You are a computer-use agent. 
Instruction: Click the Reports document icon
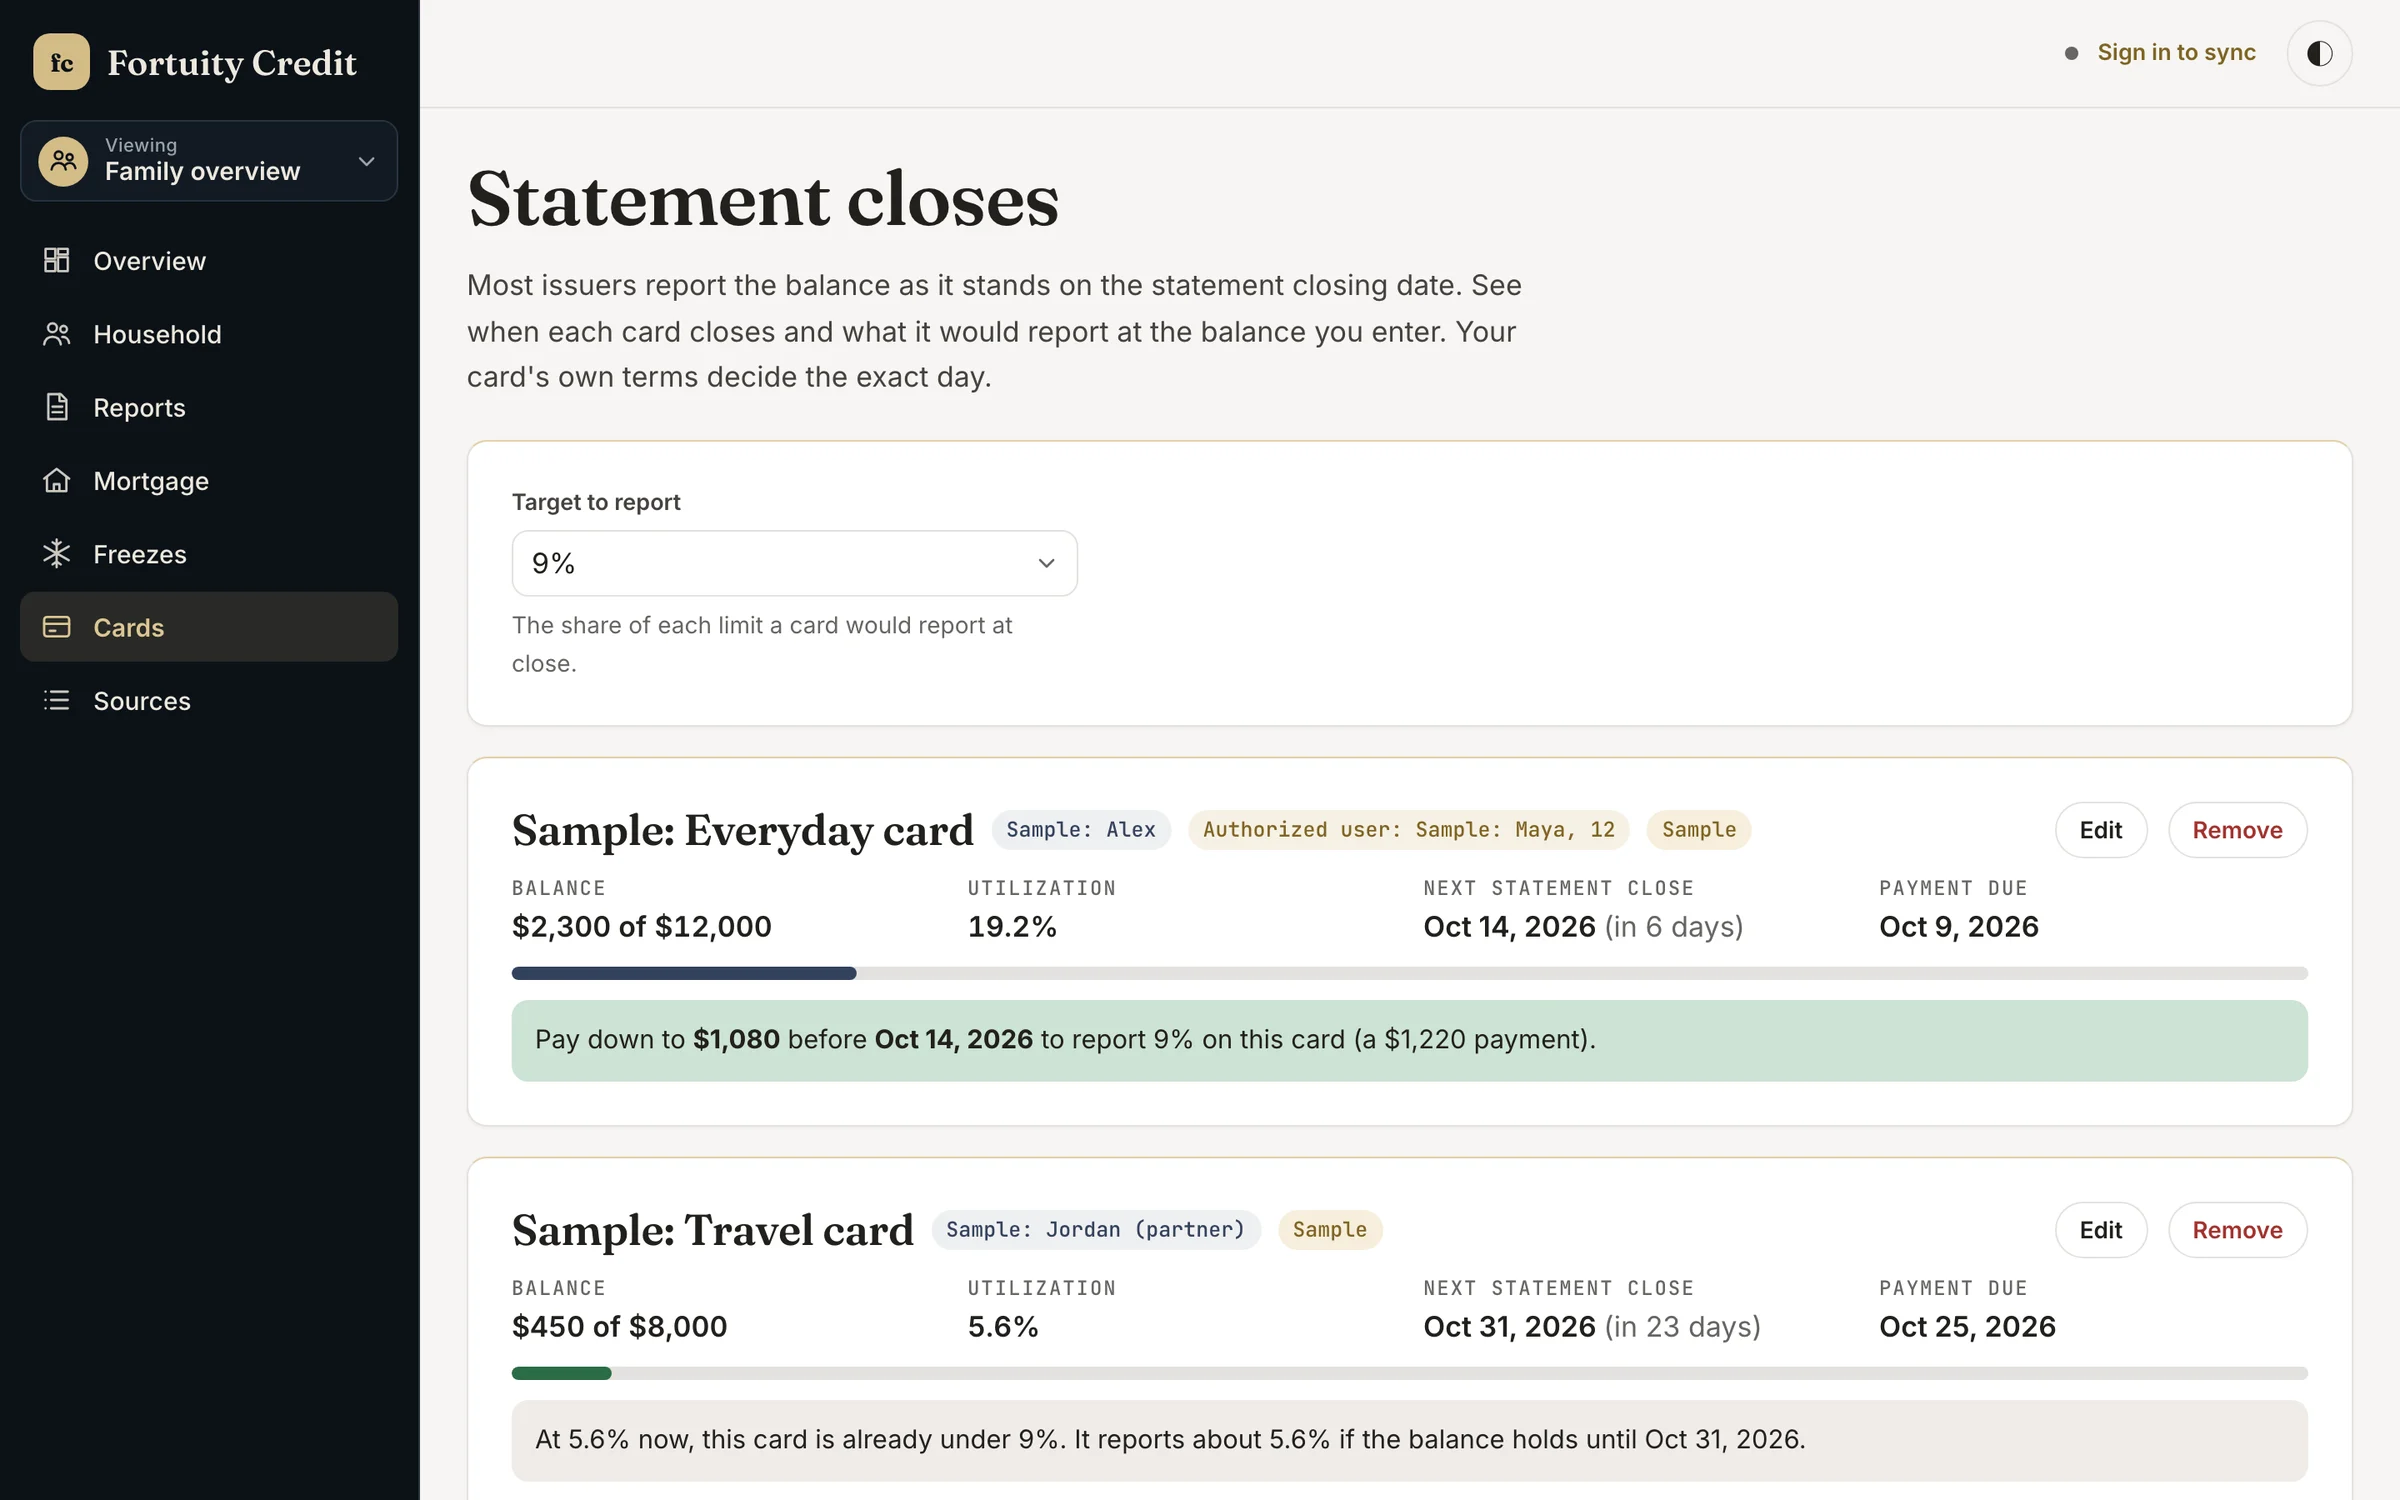(57, 407)
